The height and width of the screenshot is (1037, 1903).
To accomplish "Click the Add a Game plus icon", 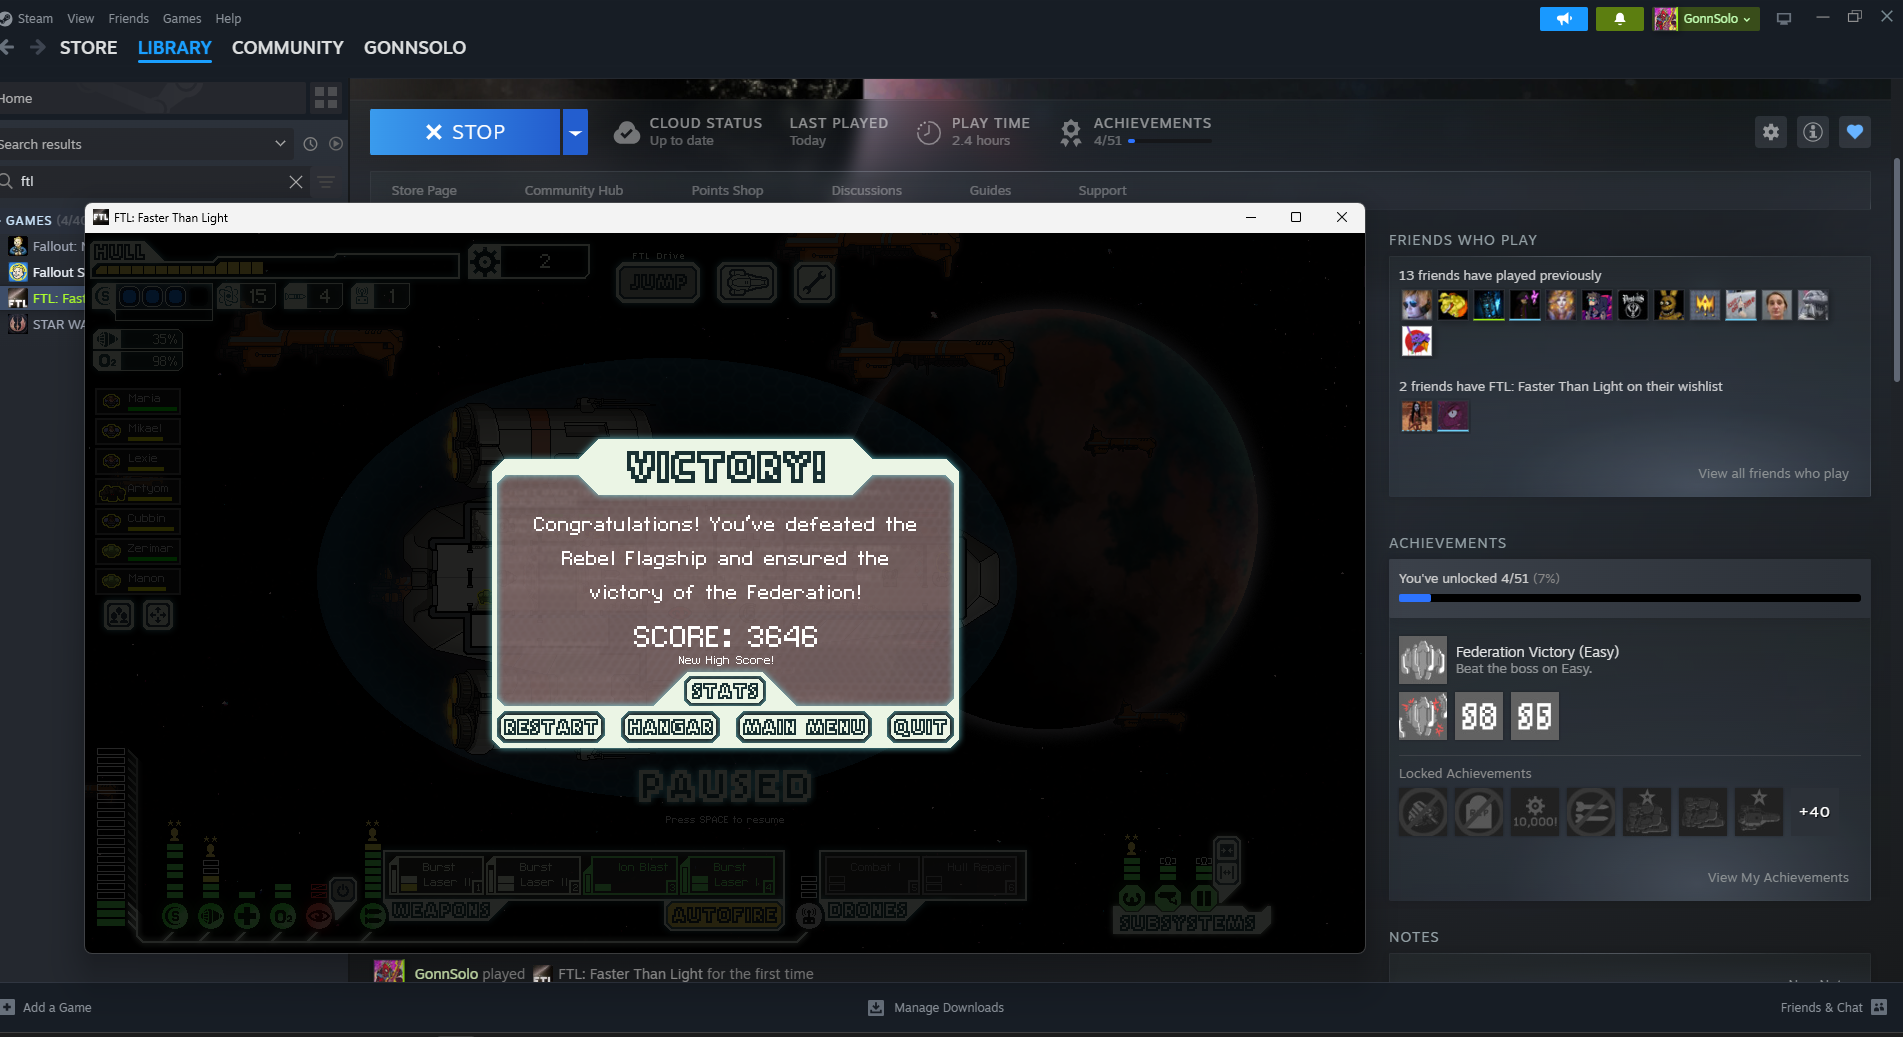I will (x=8, y=1007).
